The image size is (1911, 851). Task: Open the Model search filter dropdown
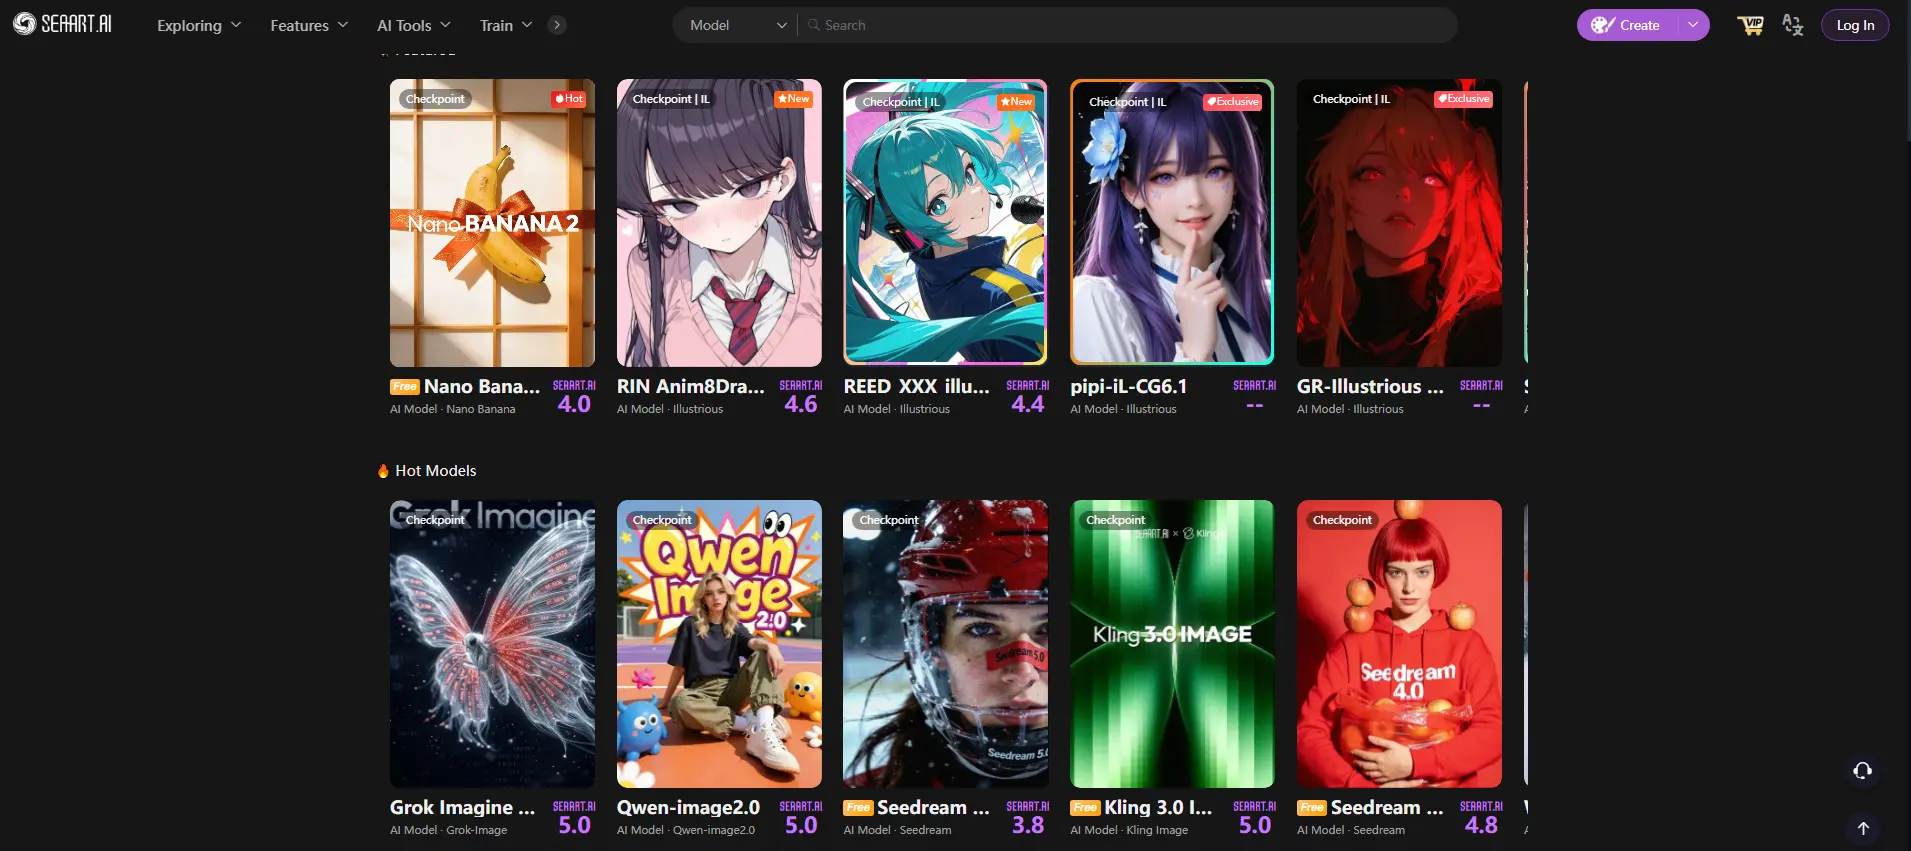click(737, 25)
